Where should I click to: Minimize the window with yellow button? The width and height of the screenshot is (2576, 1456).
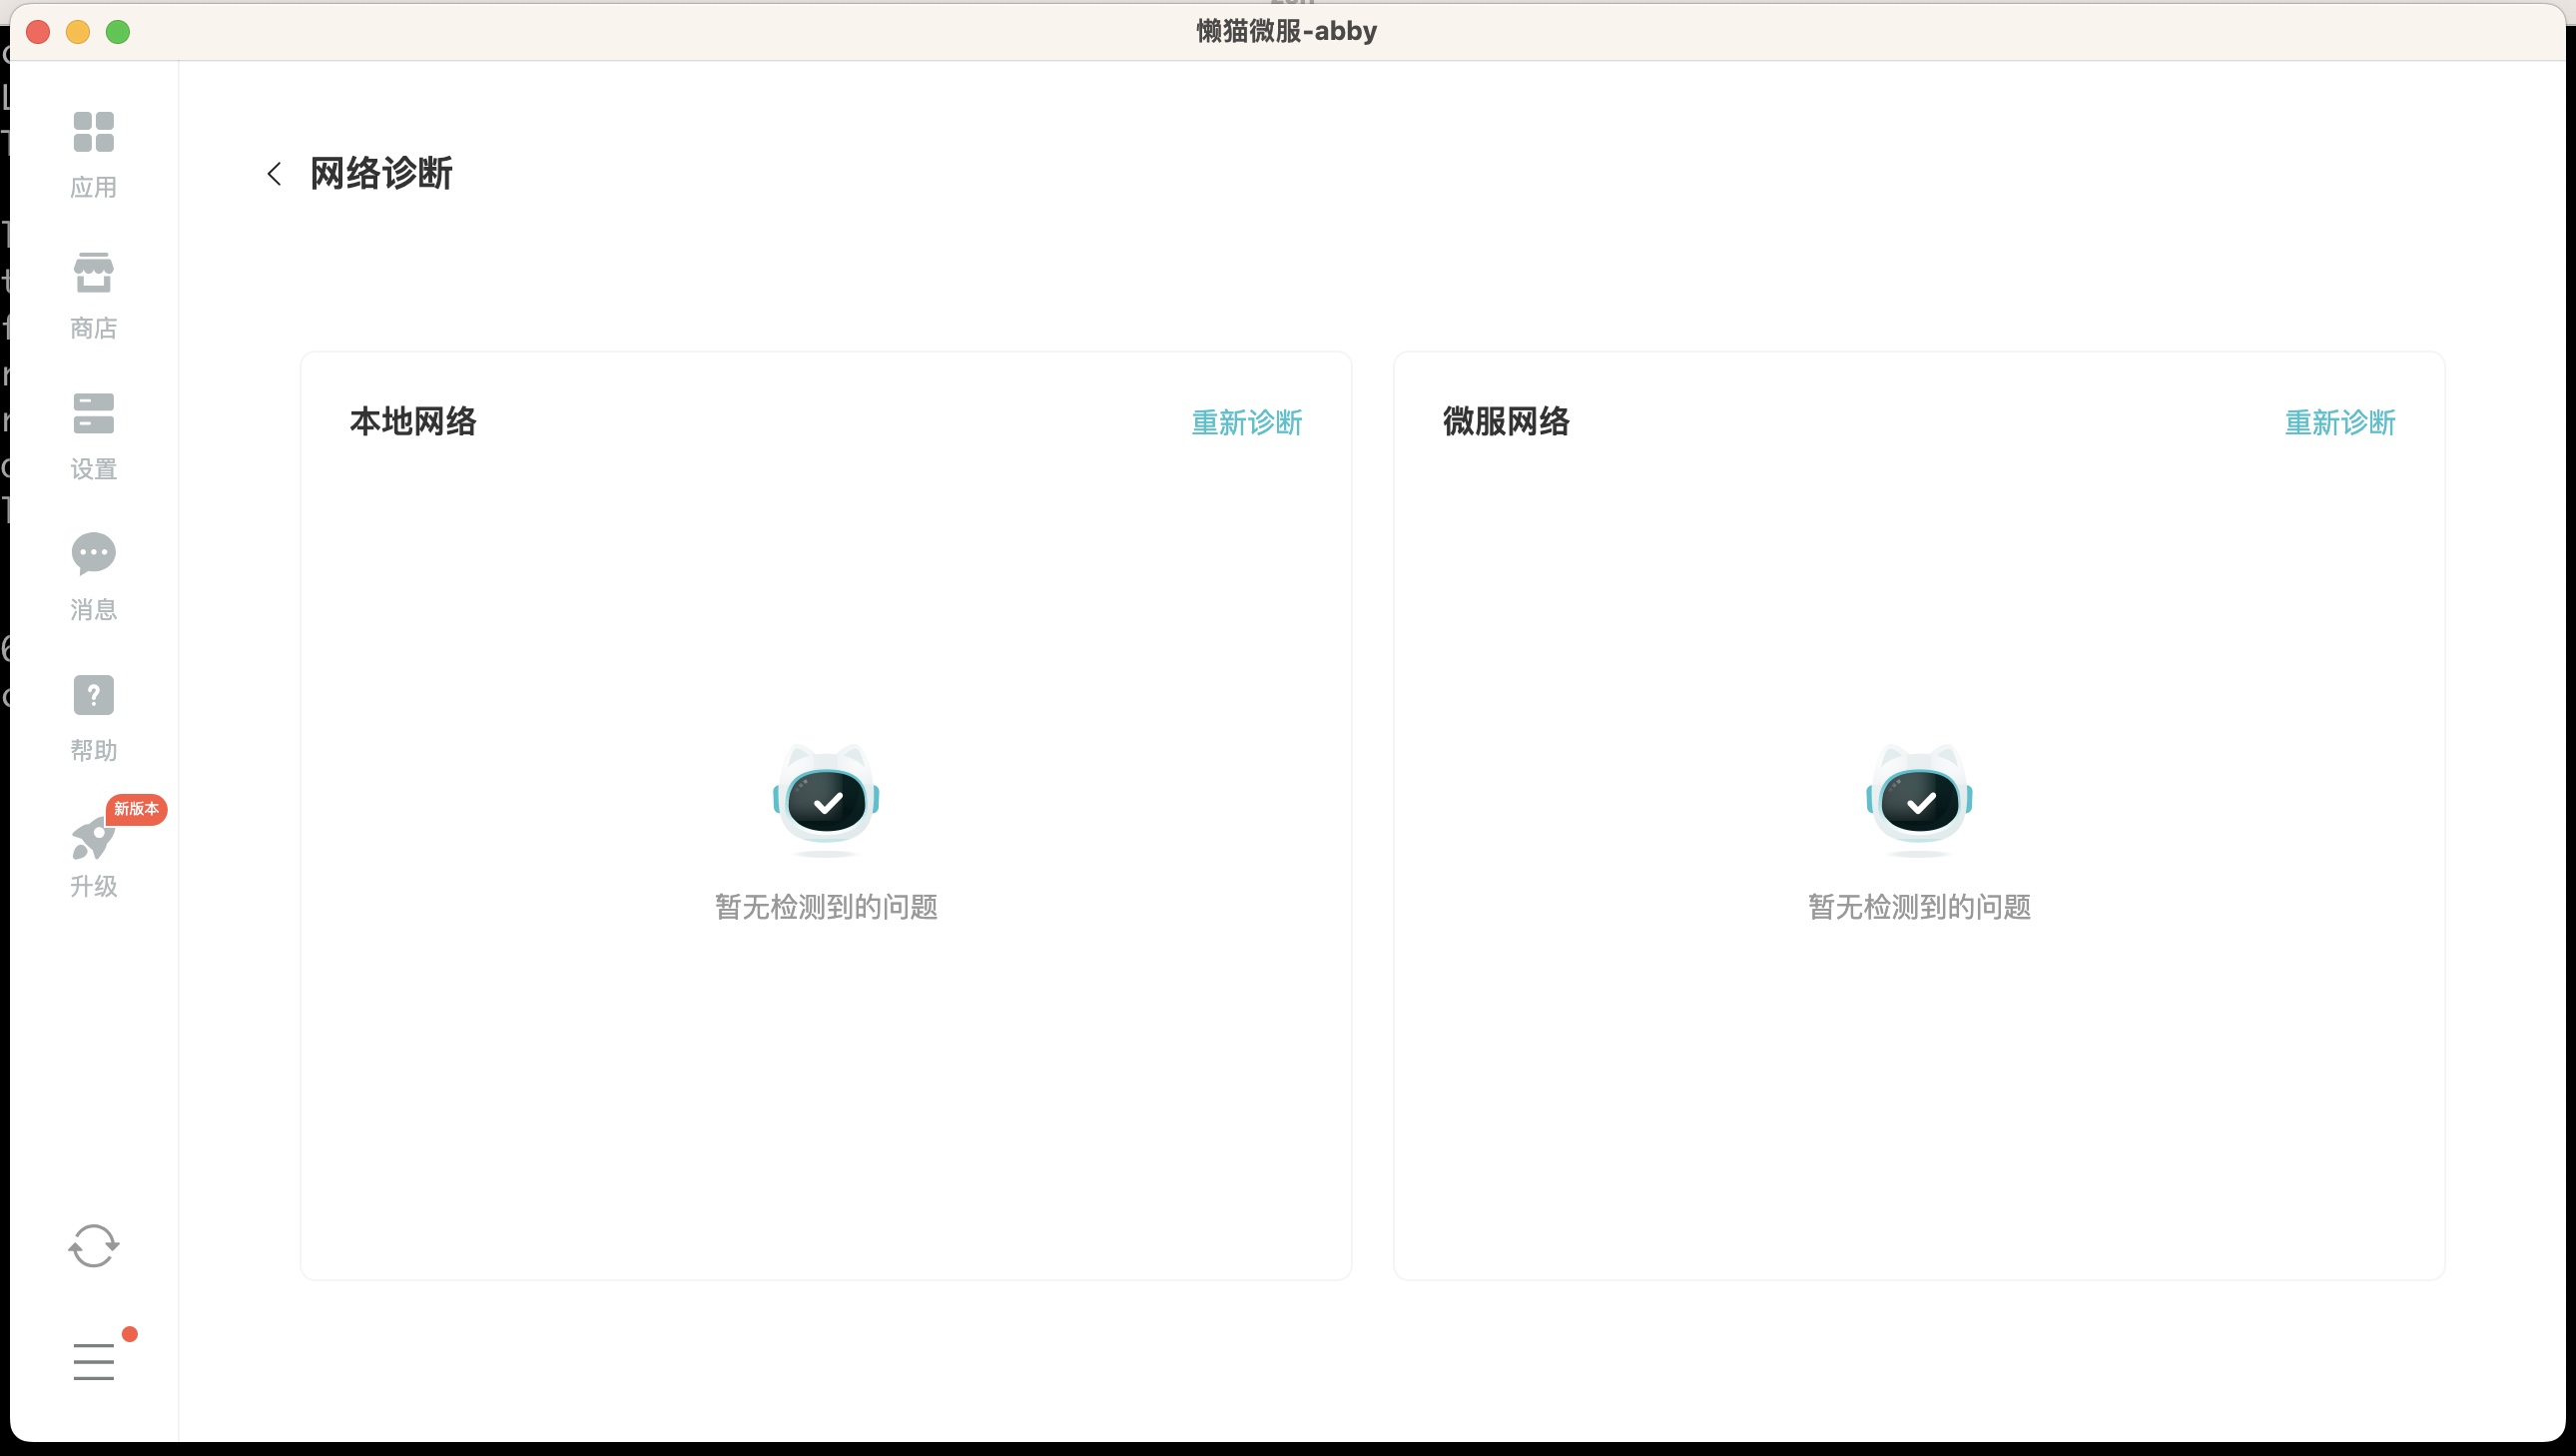point(78,32)
